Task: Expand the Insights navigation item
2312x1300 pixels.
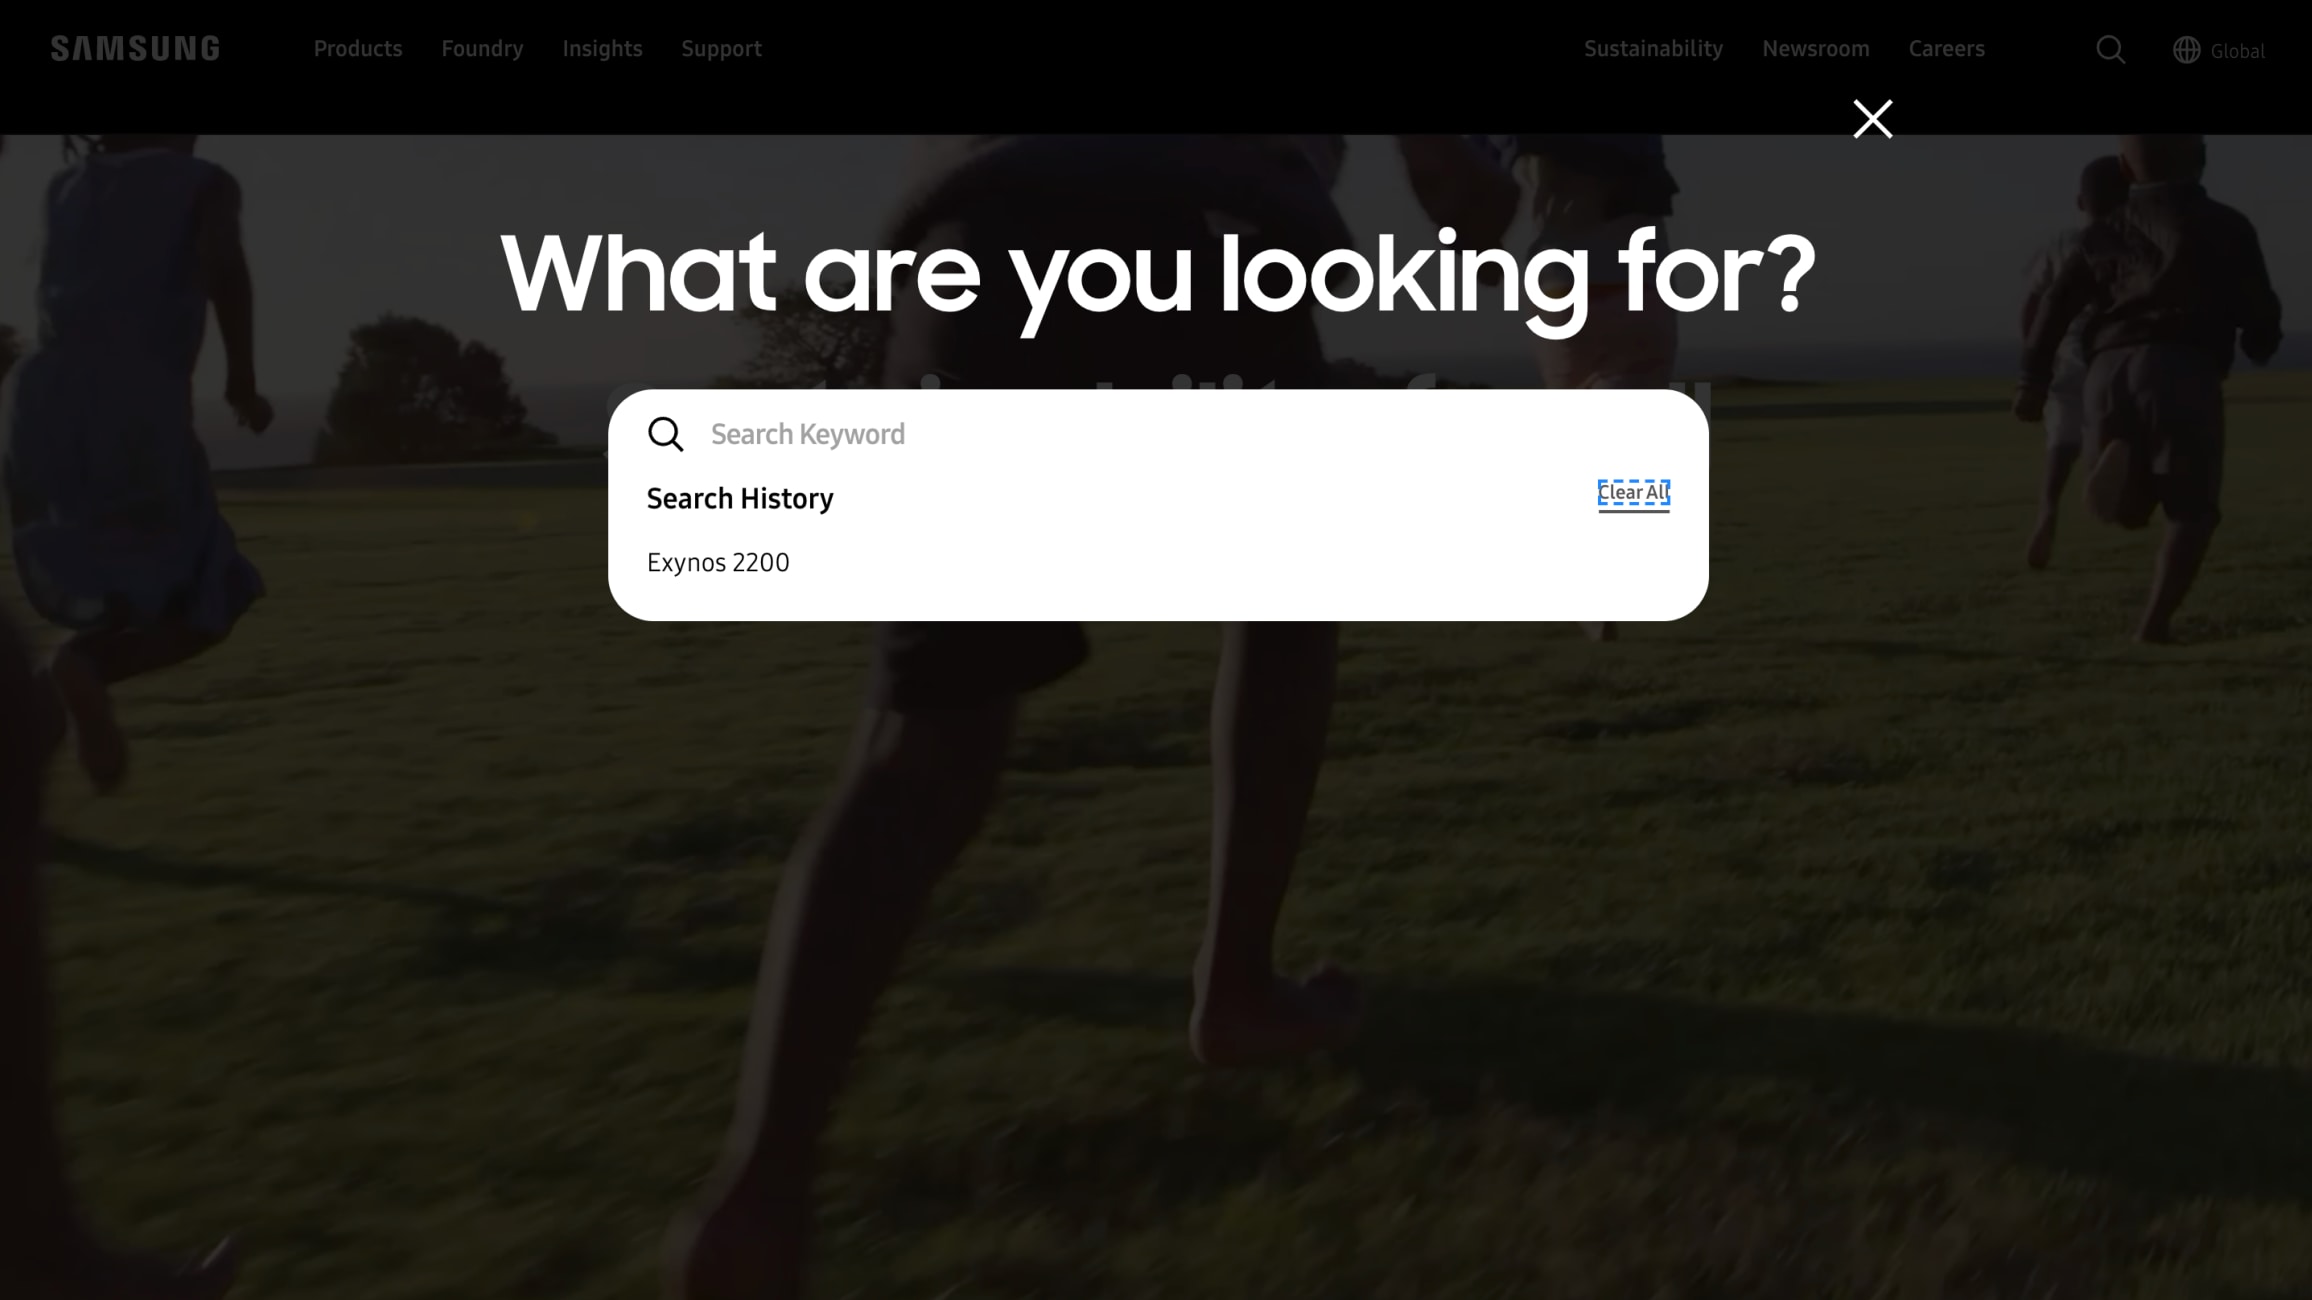Action: point(602,48)
